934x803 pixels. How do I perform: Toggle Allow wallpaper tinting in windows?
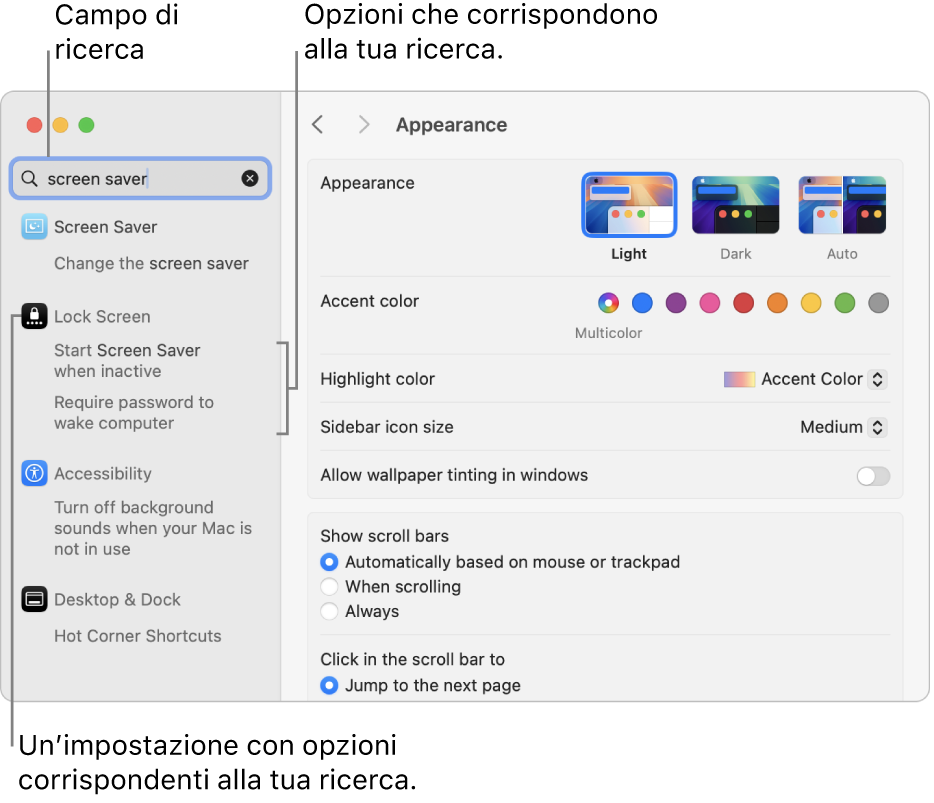(873, 476)
